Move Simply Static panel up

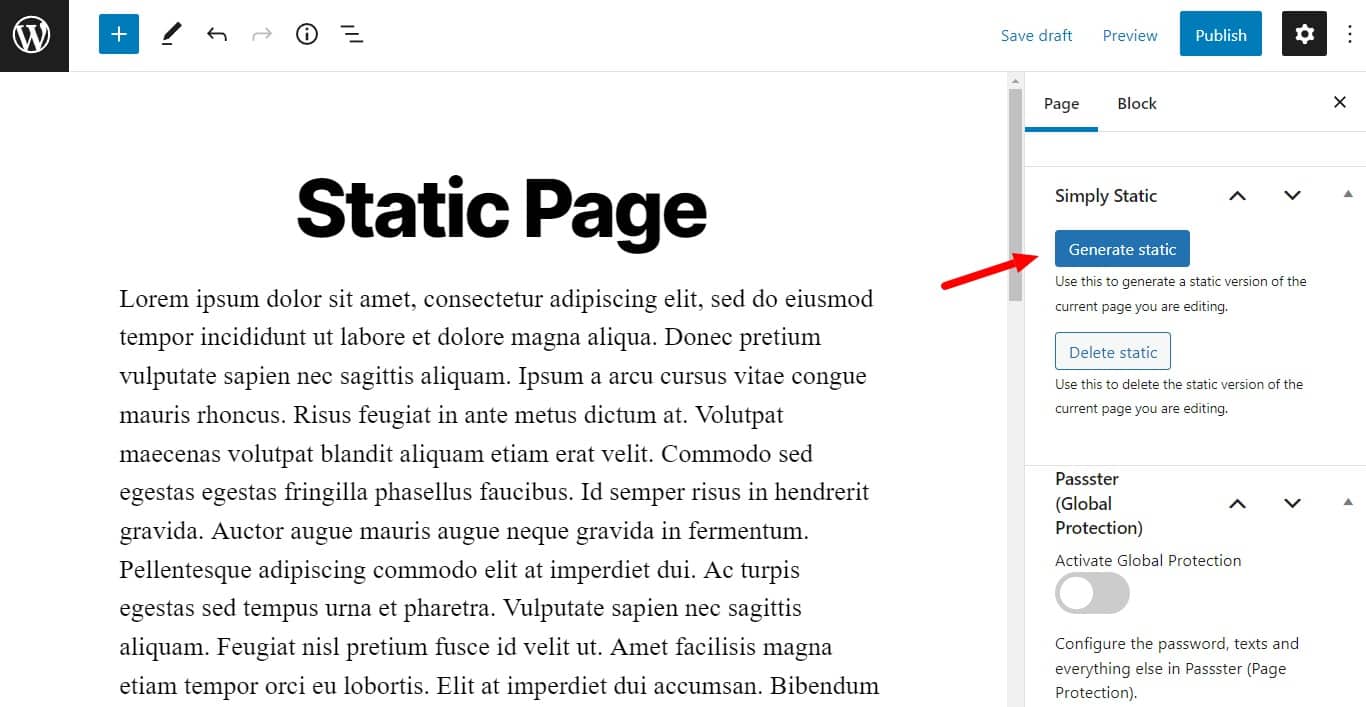(1237, 196)
